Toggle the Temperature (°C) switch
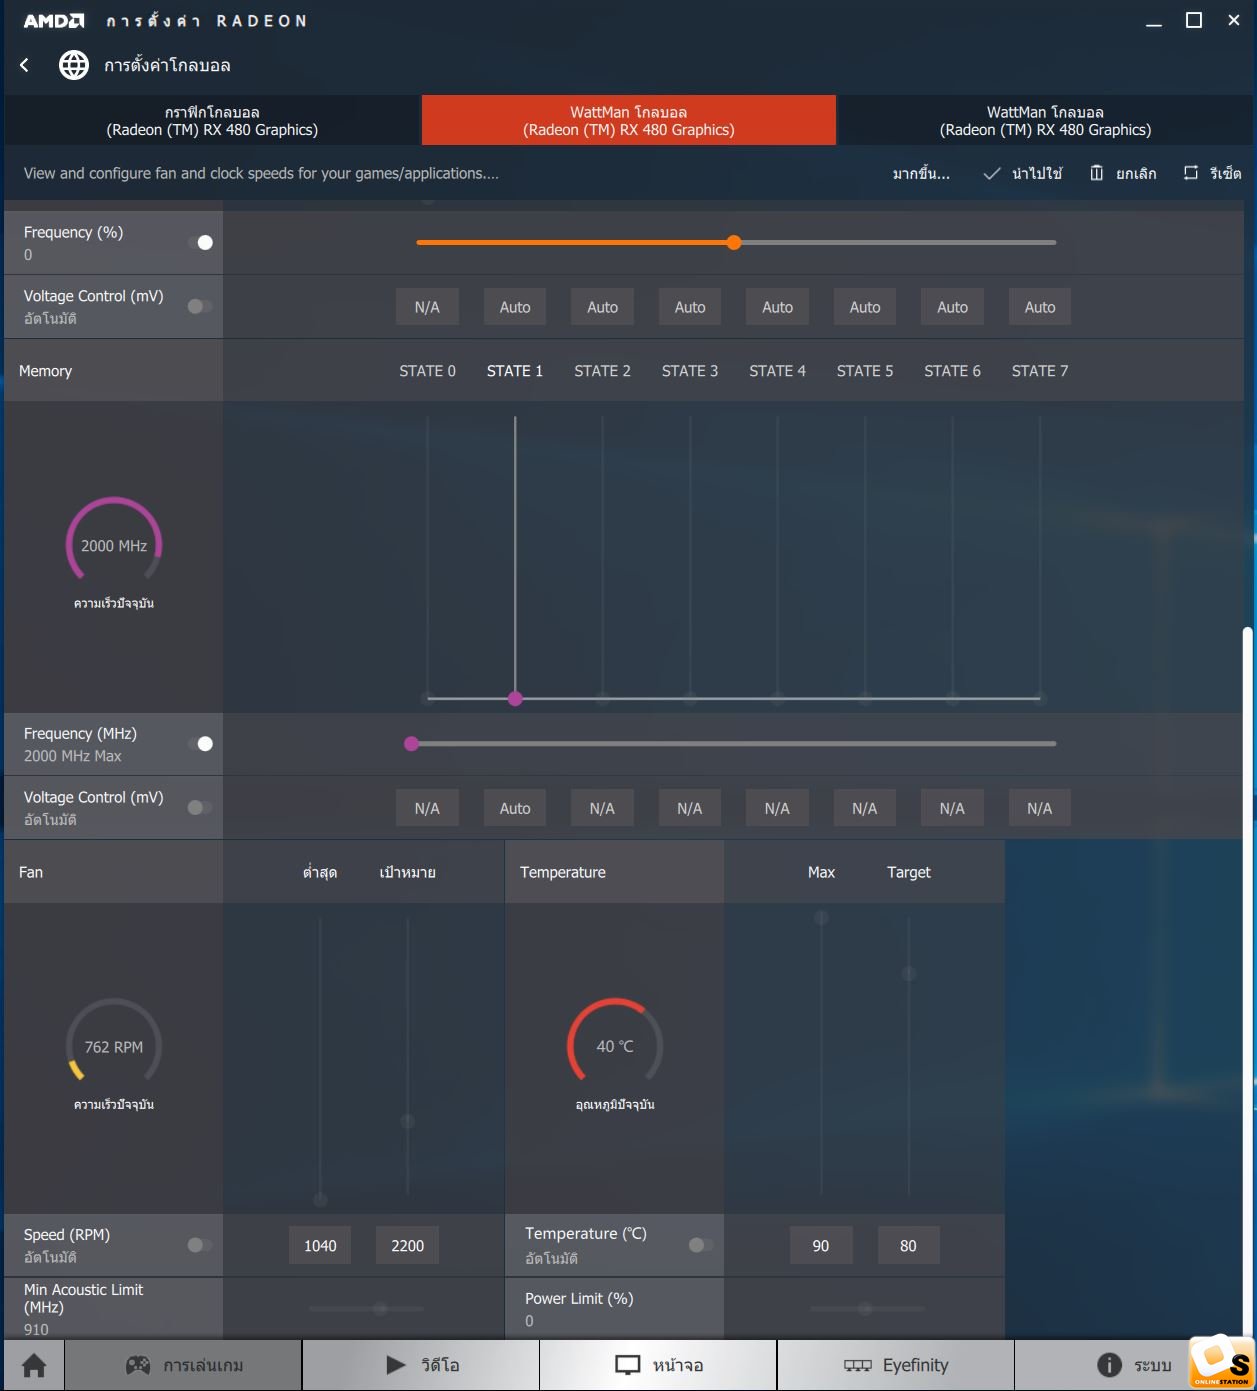 click(x=701, y=1244)
